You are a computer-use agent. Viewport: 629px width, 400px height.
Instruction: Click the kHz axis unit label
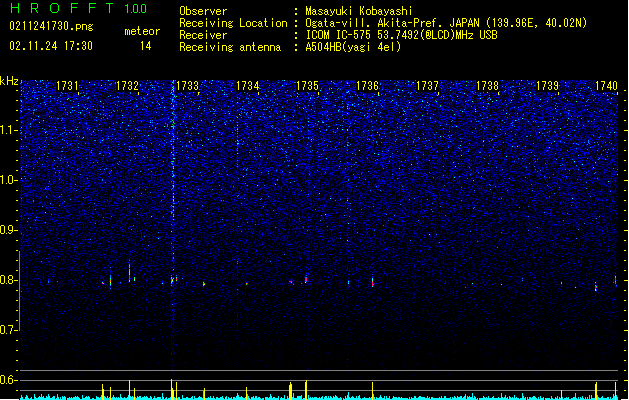tap(9, 81)
